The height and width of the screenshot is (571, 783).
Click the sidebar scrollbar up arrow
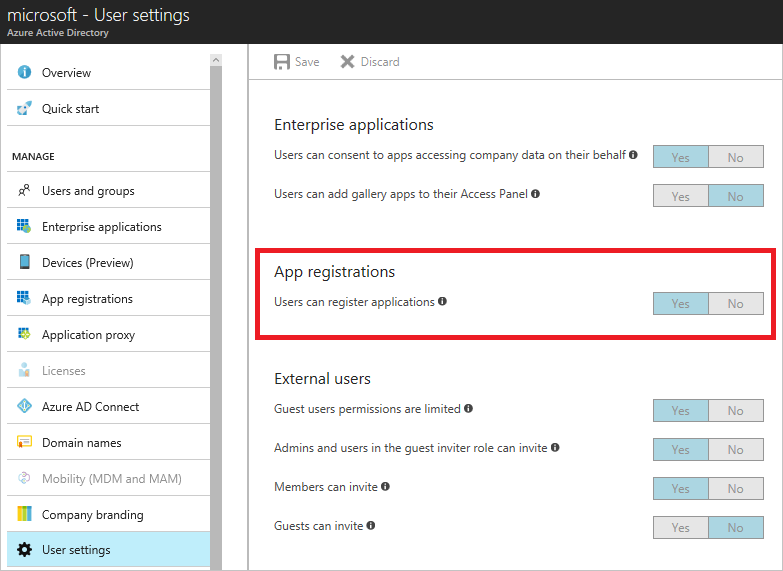[x=216, y=60]
